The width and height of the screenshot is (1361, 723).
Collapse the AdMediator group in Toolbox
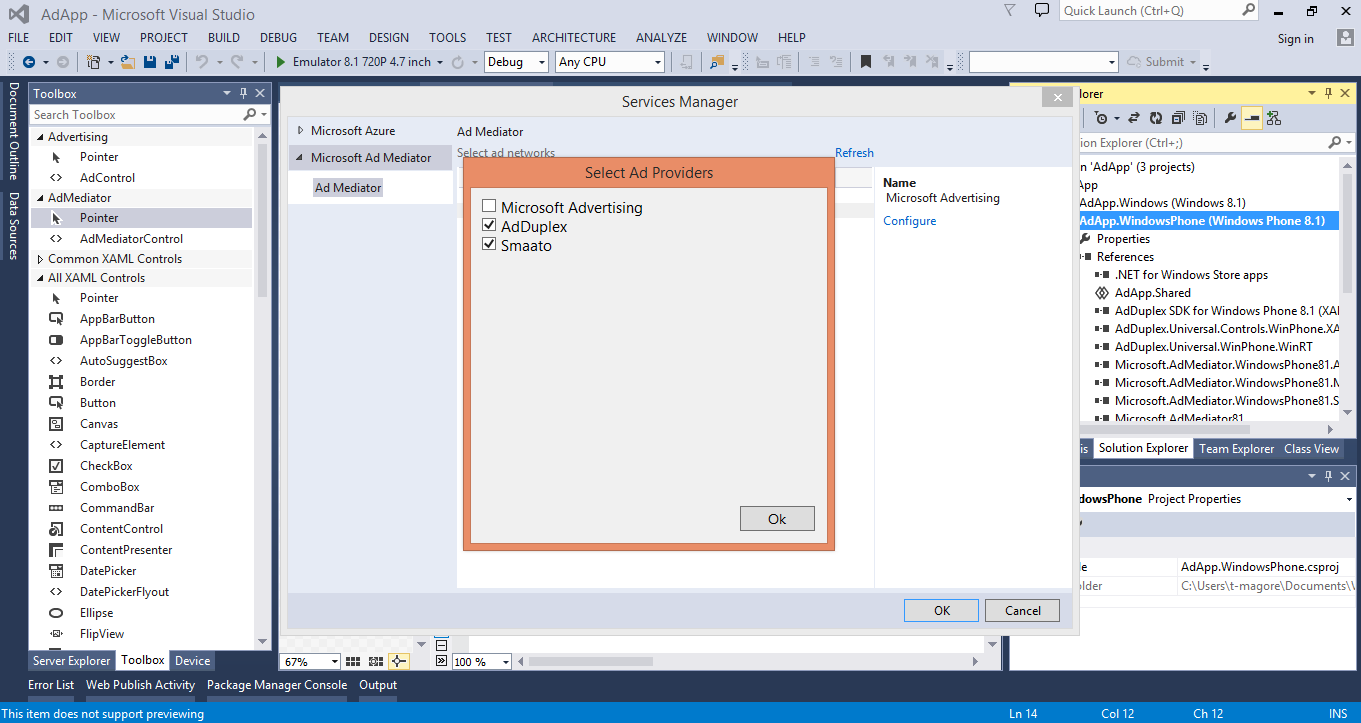pos(40,198)
